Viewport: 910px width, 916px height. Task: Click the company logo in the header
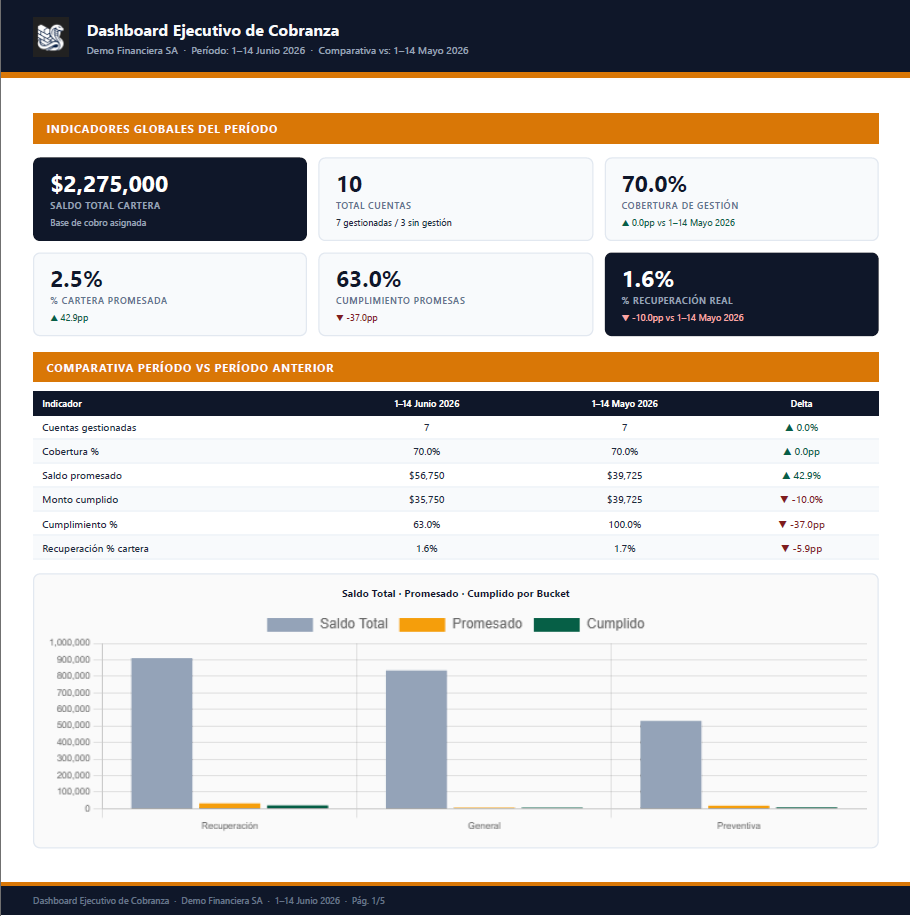pyautogui.click(x=51, y=37)
